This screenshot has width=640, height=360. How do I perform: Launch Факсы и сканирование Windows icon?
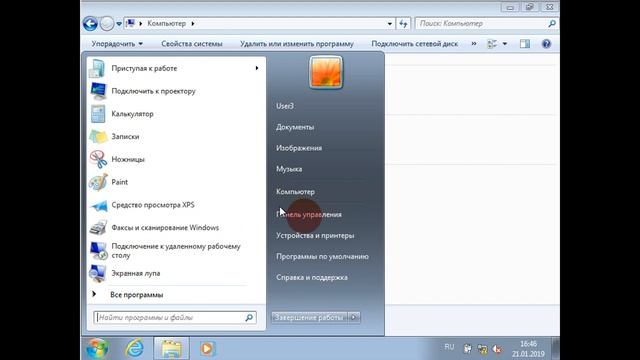(98, 227)
